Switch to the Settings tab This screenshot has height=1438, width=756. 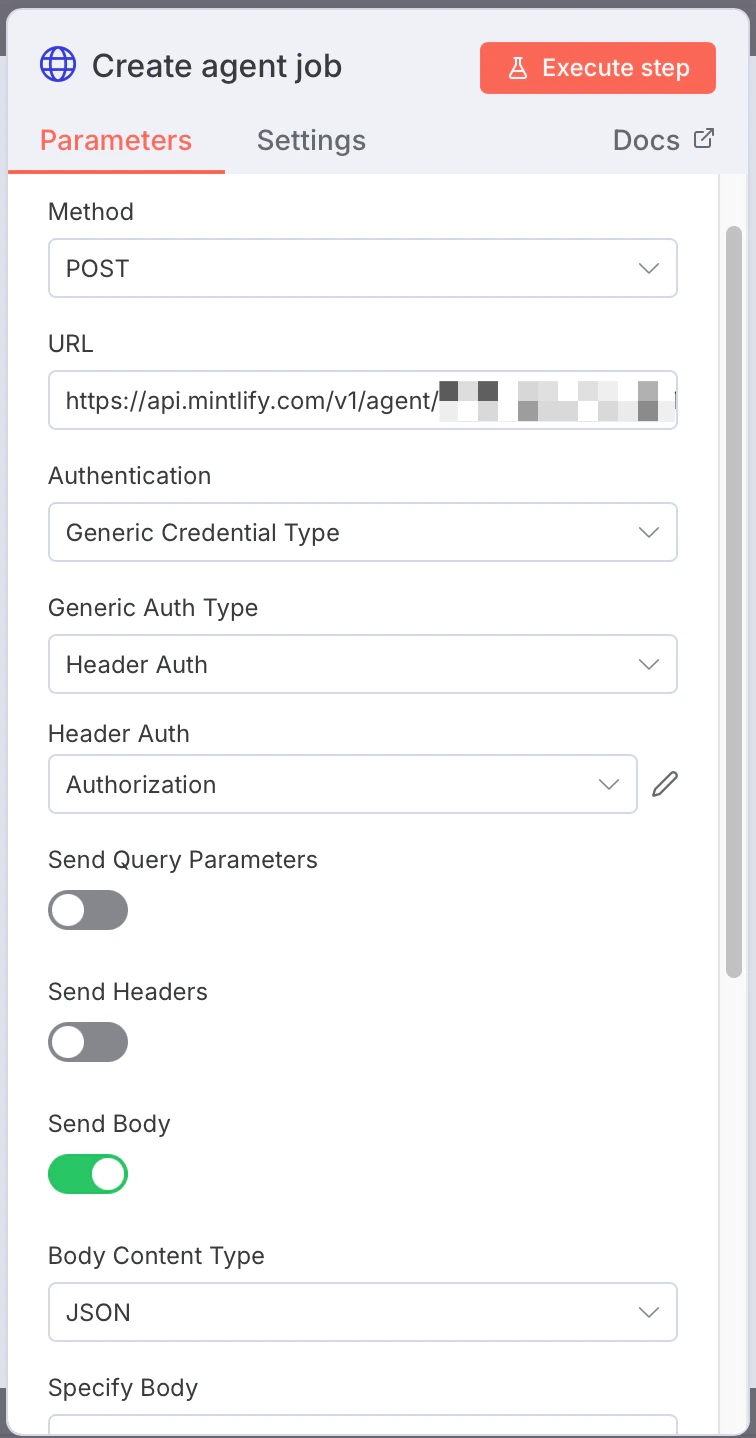(311, 140)
